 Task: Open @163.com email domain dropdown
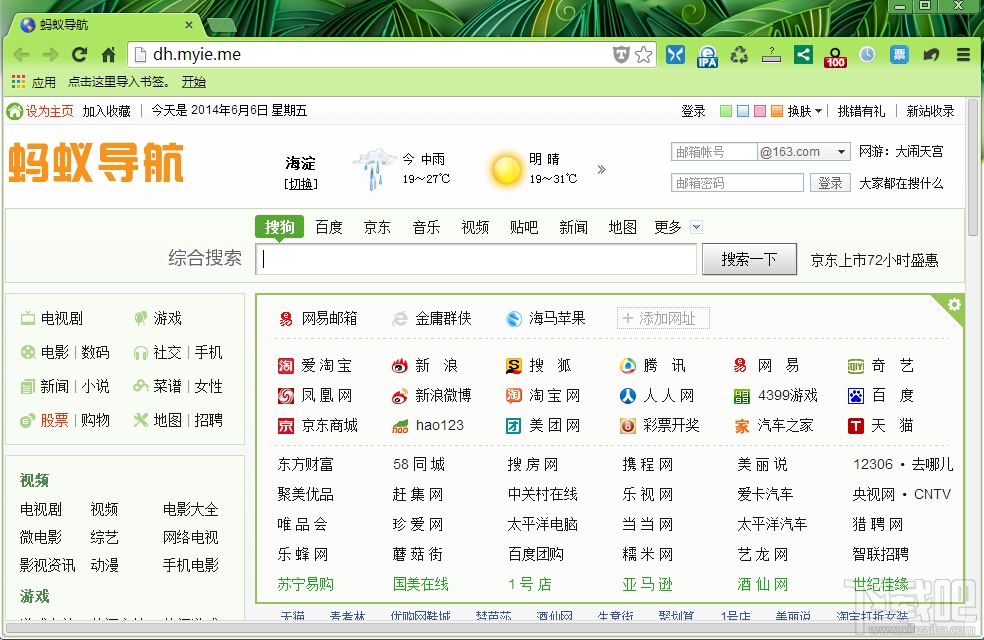point(804,152)
